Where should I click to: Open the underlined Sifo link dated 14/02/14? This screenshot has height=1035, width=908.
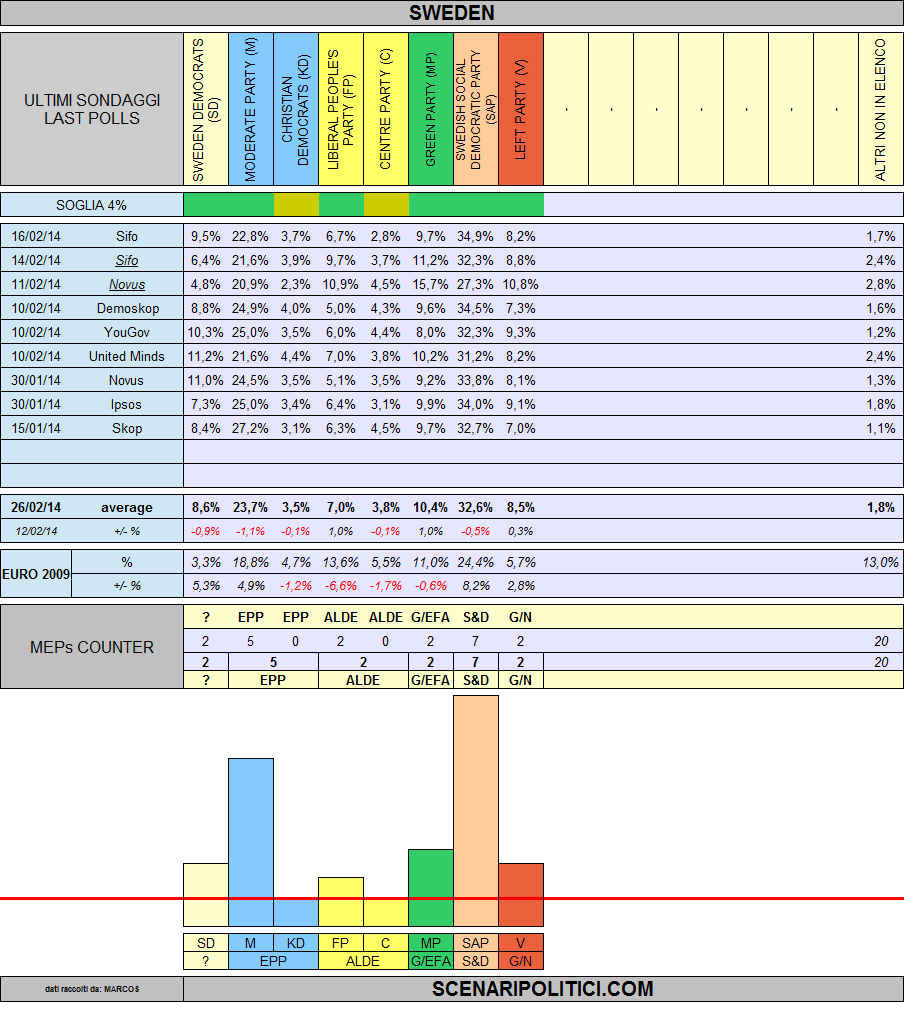tap(127, 261)
